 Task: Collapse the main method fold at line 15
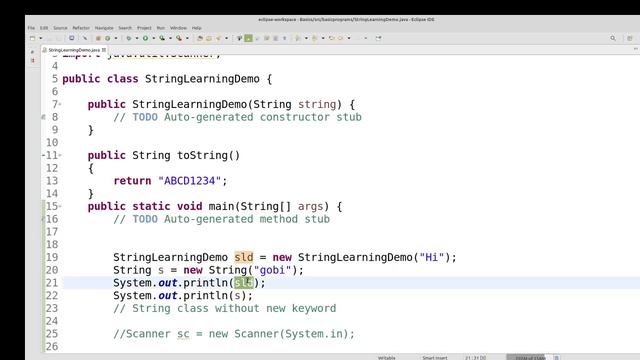(60, 207)
